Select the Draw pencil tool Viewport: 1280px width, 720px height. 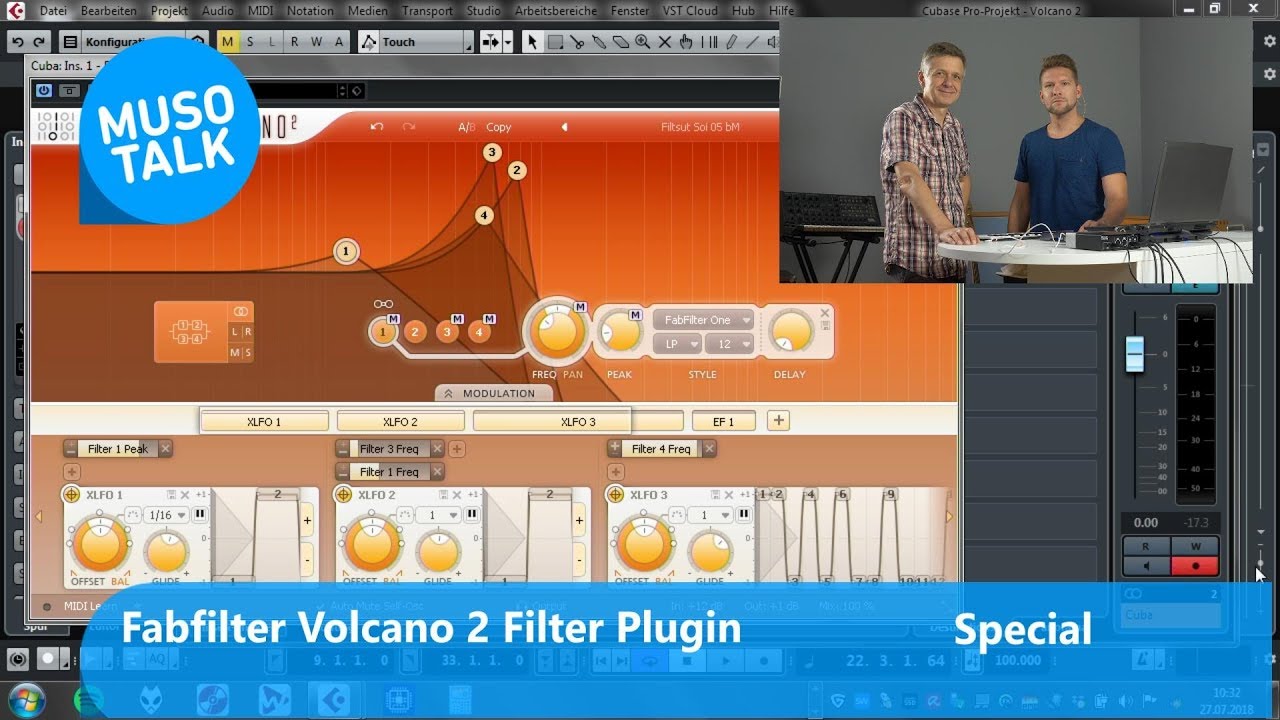pyautogui.click(x=731, y=42)
